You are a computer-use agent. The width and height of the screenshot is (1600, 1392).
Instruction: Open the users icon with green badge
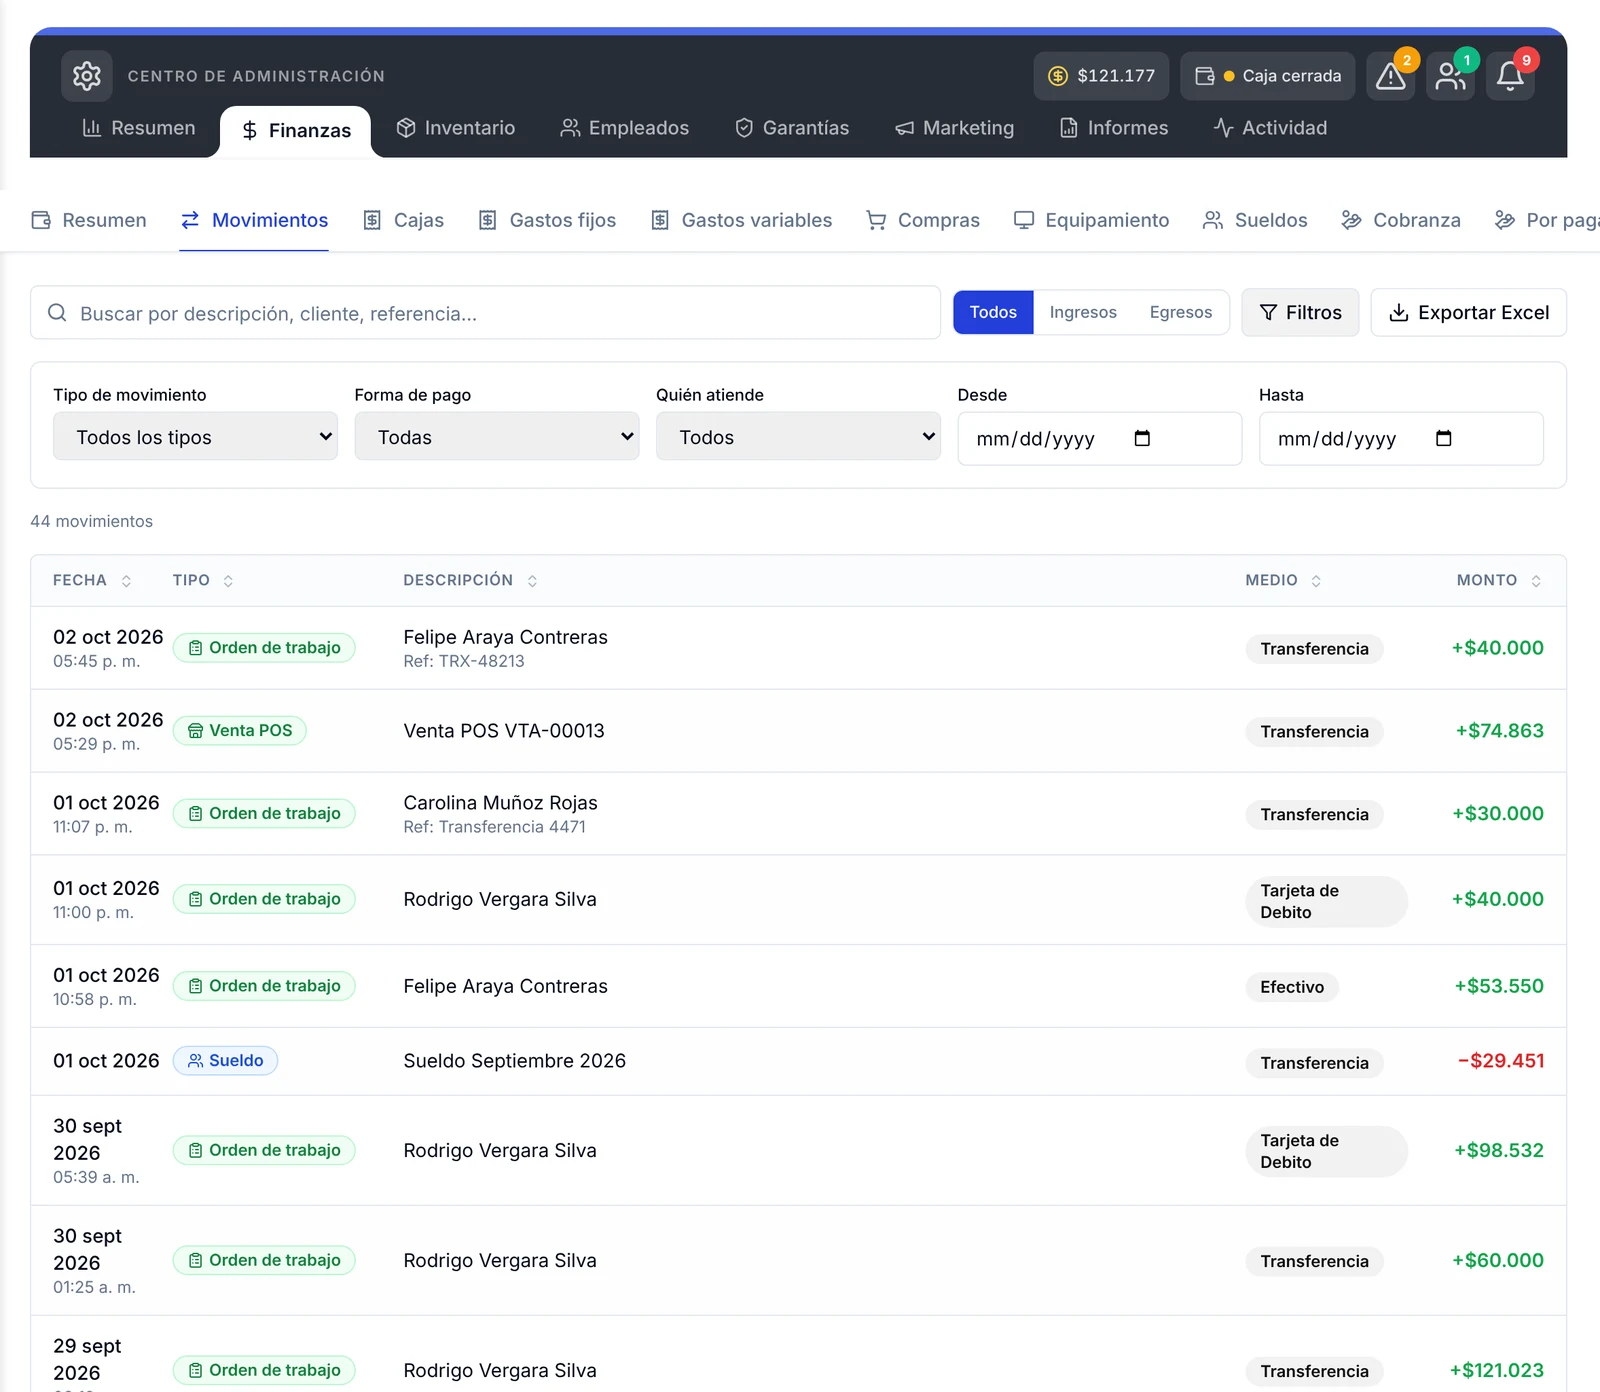(1450, 76)
